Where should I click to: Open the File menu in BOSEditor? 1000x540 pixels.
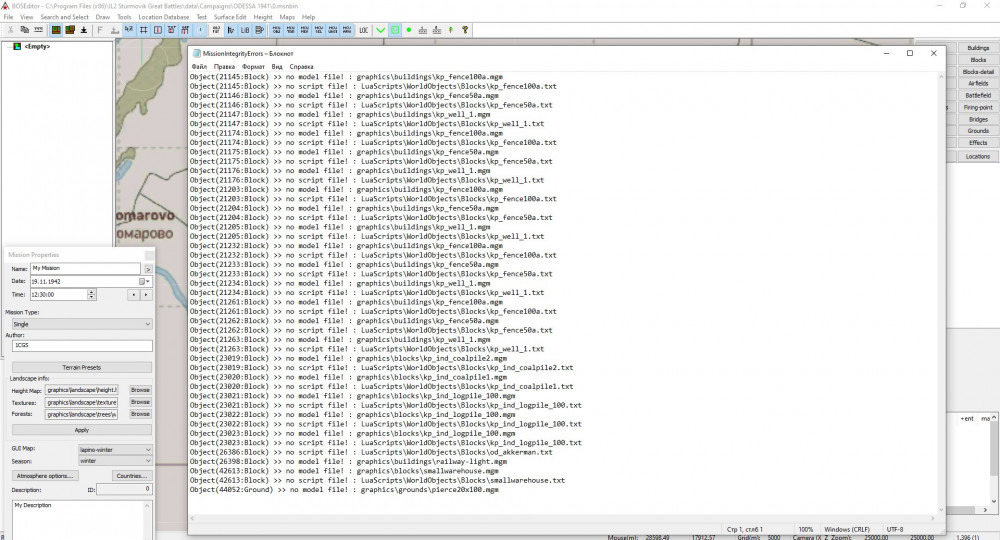click(x=8, y=17)
